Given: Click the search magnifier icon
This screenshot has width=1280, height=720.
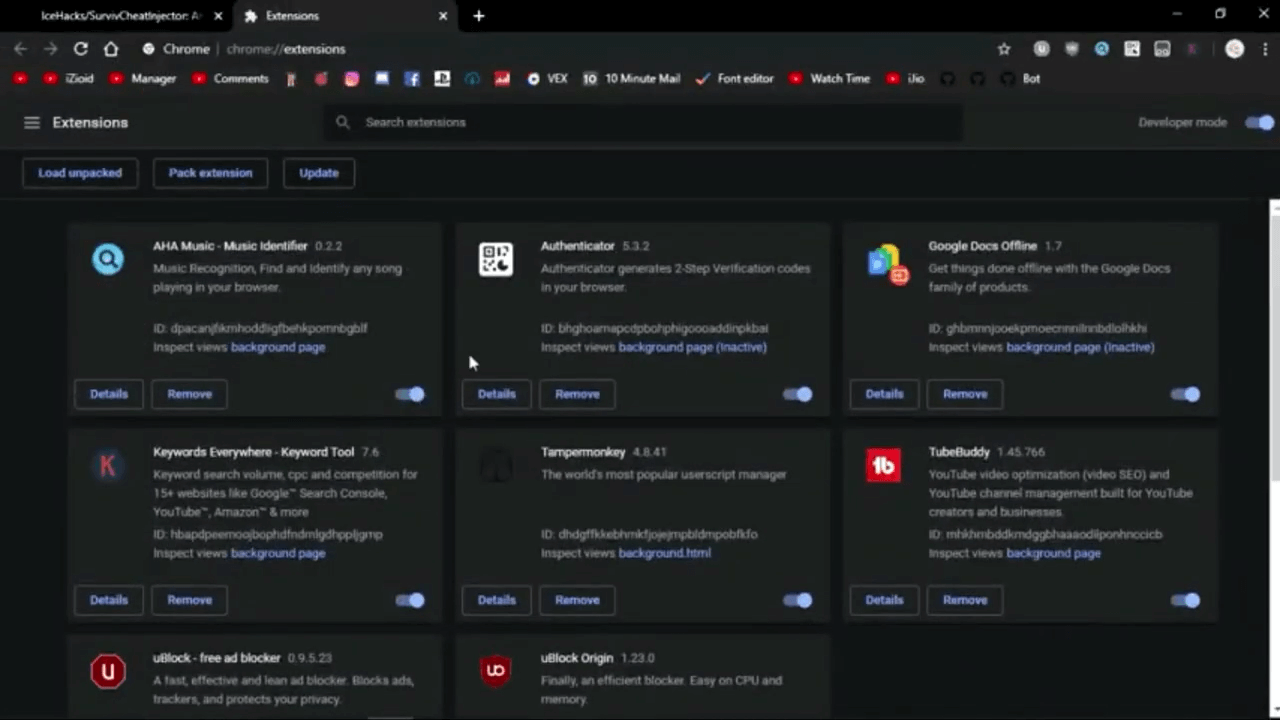Looking at the screenshot, I should coord(343,122).
